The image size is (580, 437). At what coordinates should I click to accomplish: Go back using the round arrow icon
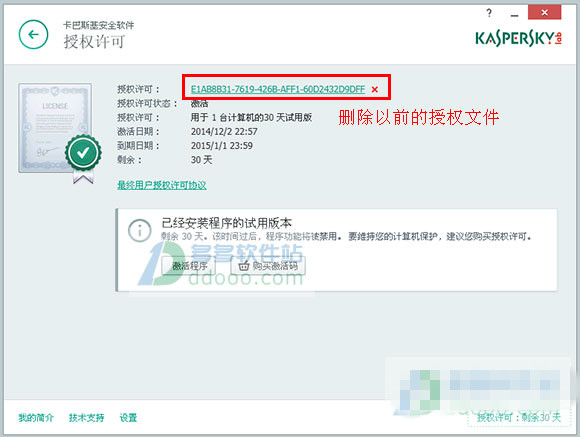(x=33, y=34)
